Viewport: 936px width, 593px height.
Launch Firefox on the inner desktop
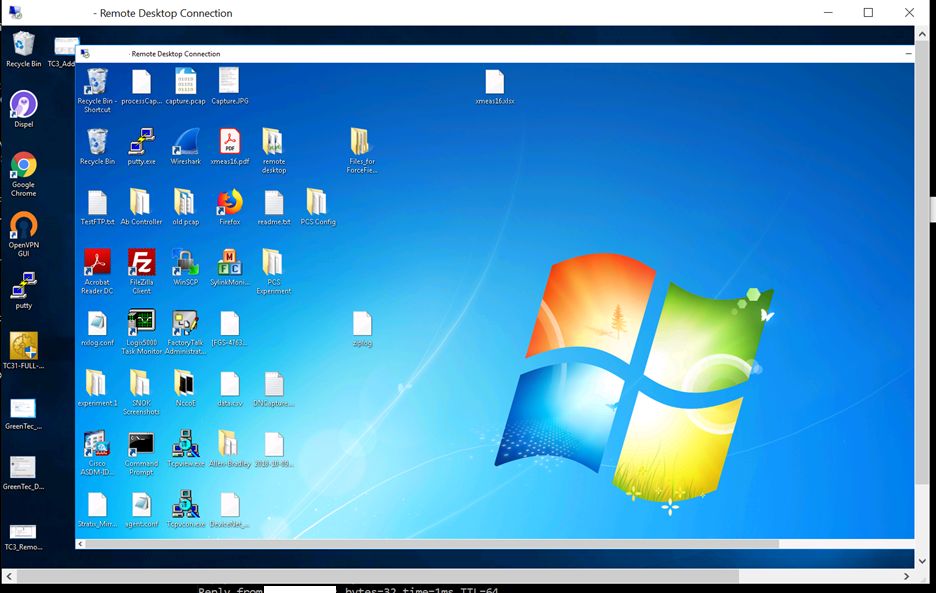click(229, 207)
